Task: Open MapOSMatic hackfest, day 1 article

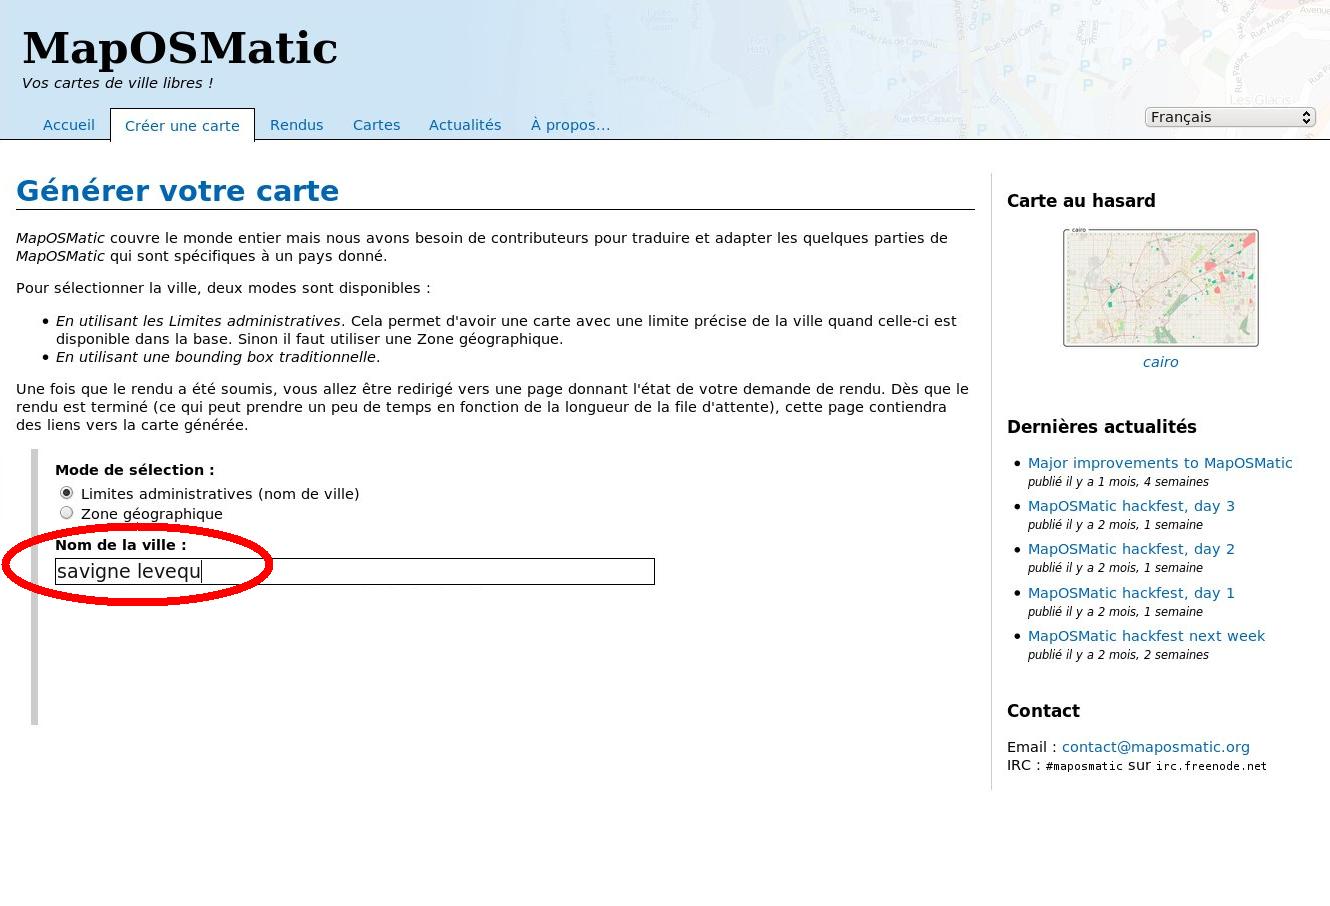Action: (1131, 593)
